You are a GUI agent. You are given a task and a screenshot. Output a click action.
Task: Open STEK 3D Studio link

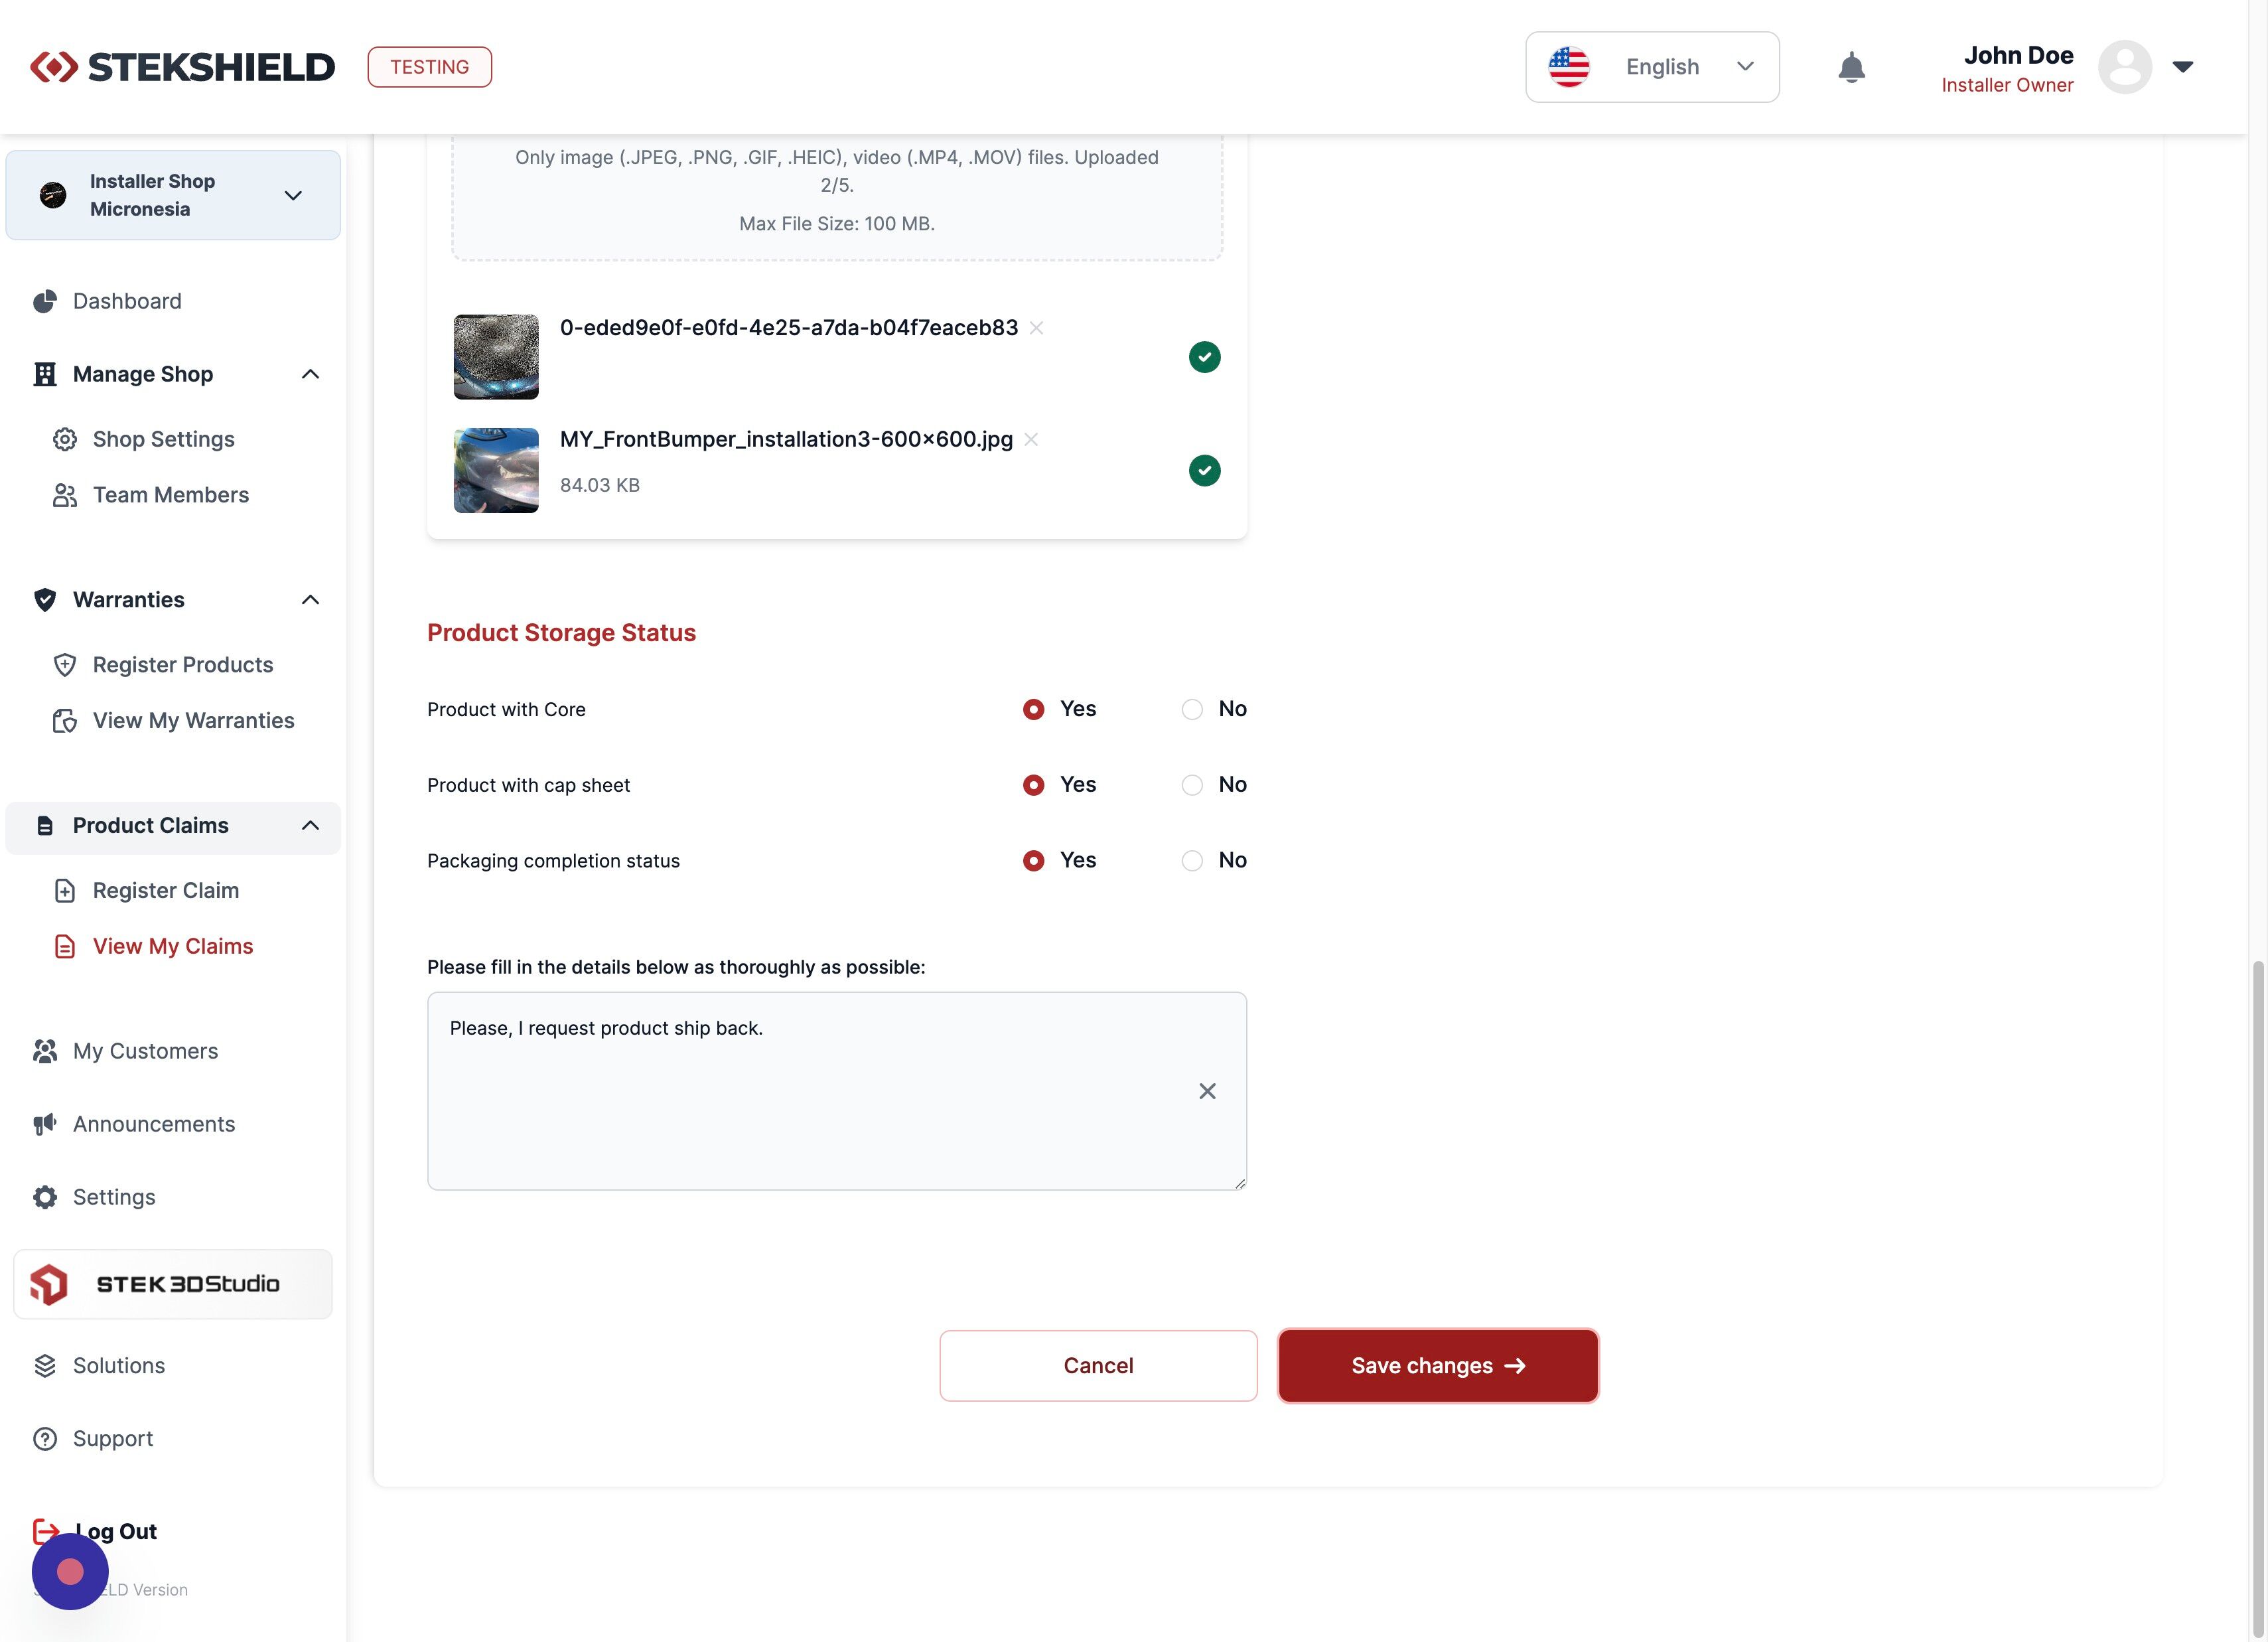coord(173,1284)
